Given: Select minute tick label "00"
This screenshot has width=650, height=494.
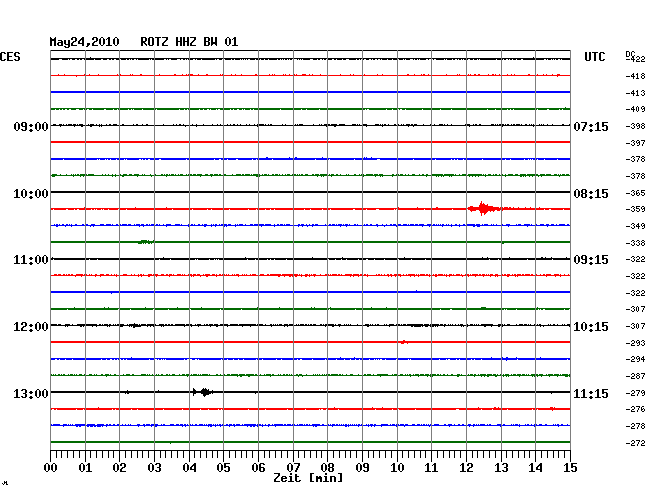Looking at the screenshot, I should click(51, 468).
